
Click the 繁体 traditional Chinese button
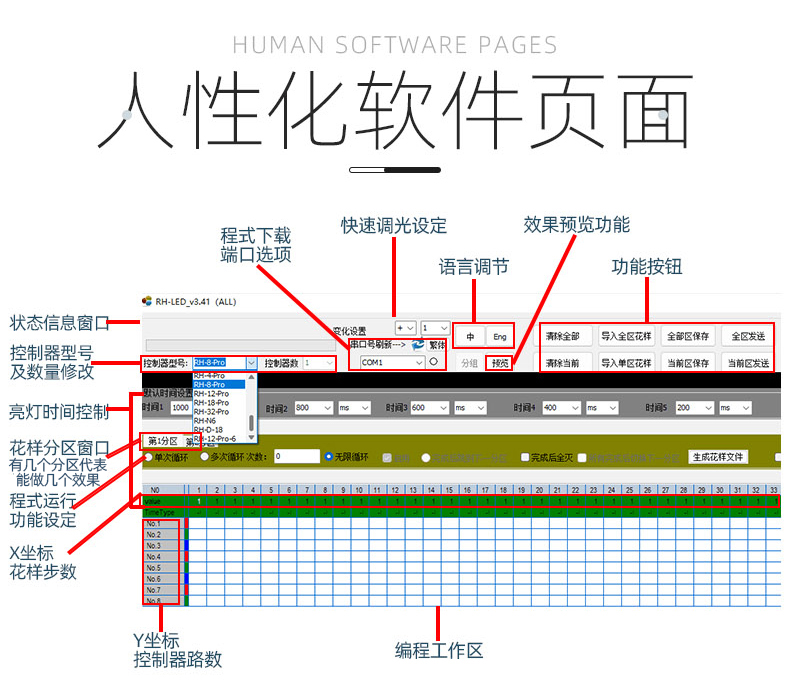(437, 344)
